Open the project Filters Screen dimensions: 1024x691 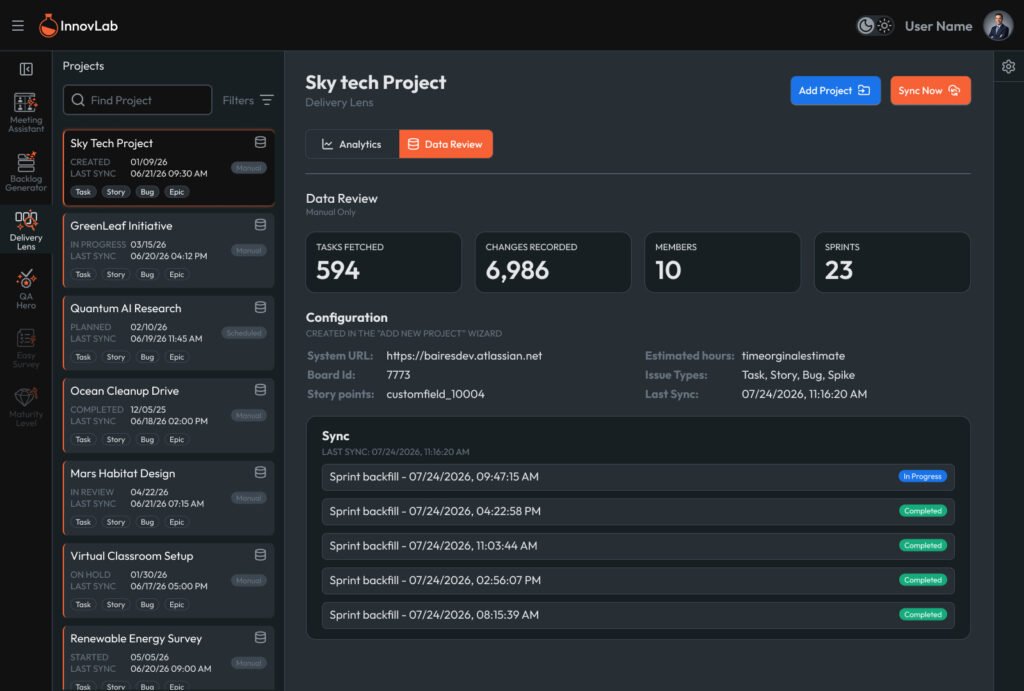click(248, 100)
